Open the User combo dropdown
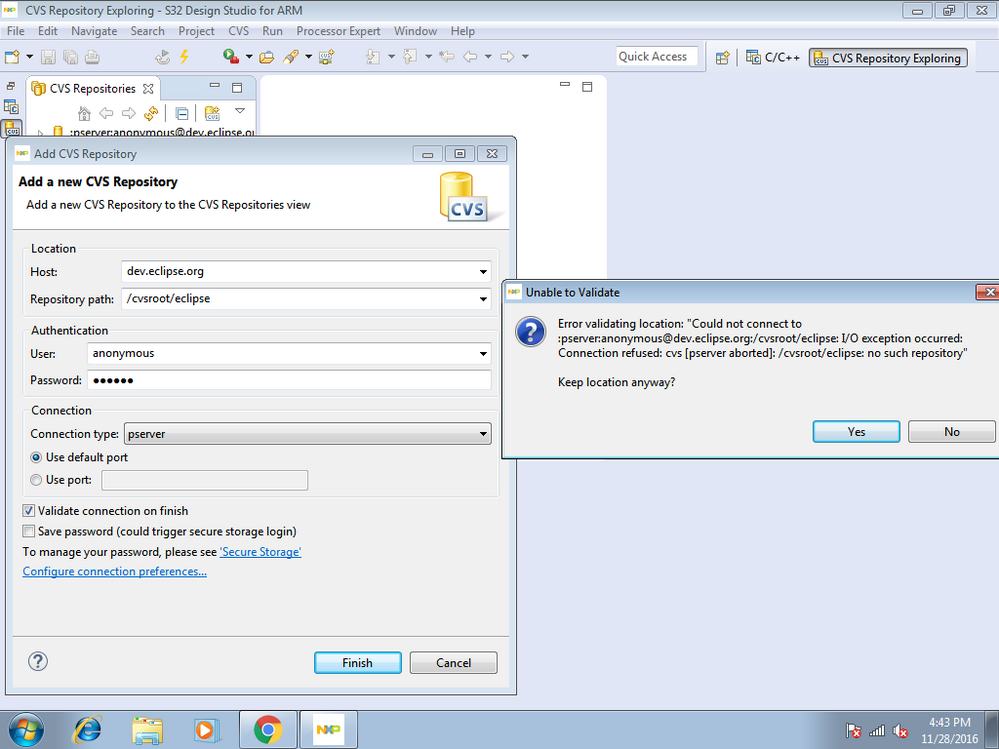 point(483,353)
